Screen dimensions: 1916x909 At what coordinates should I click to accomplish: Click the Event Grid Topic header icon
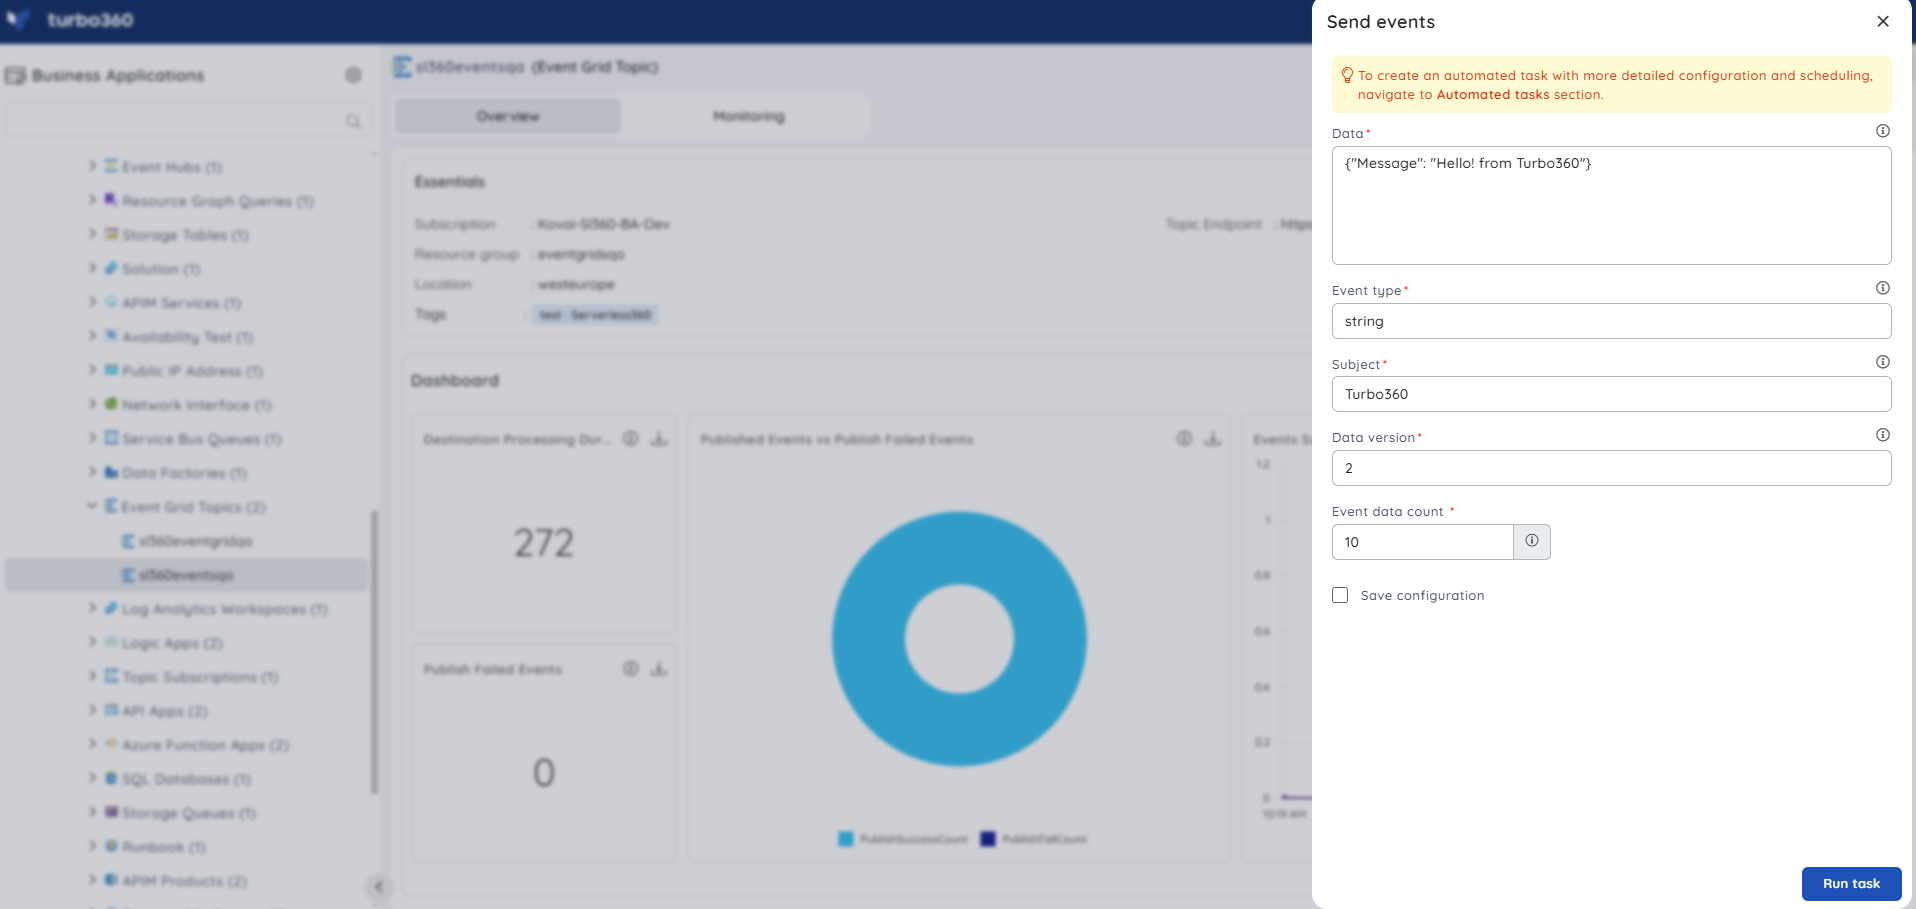pos(402,67)
